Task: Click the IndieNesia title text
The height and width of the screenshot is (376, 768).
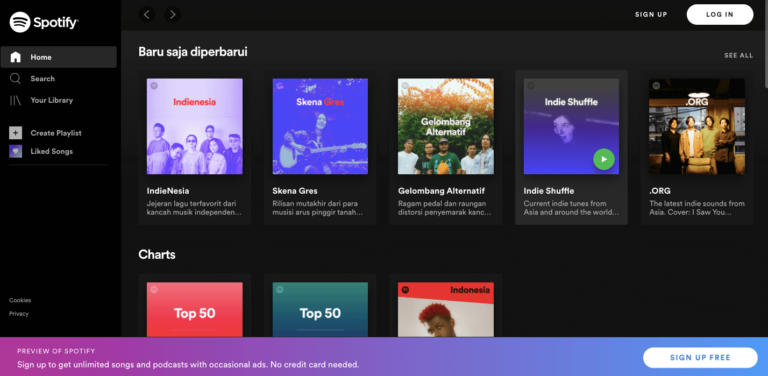Action: (x=168, y=191)
